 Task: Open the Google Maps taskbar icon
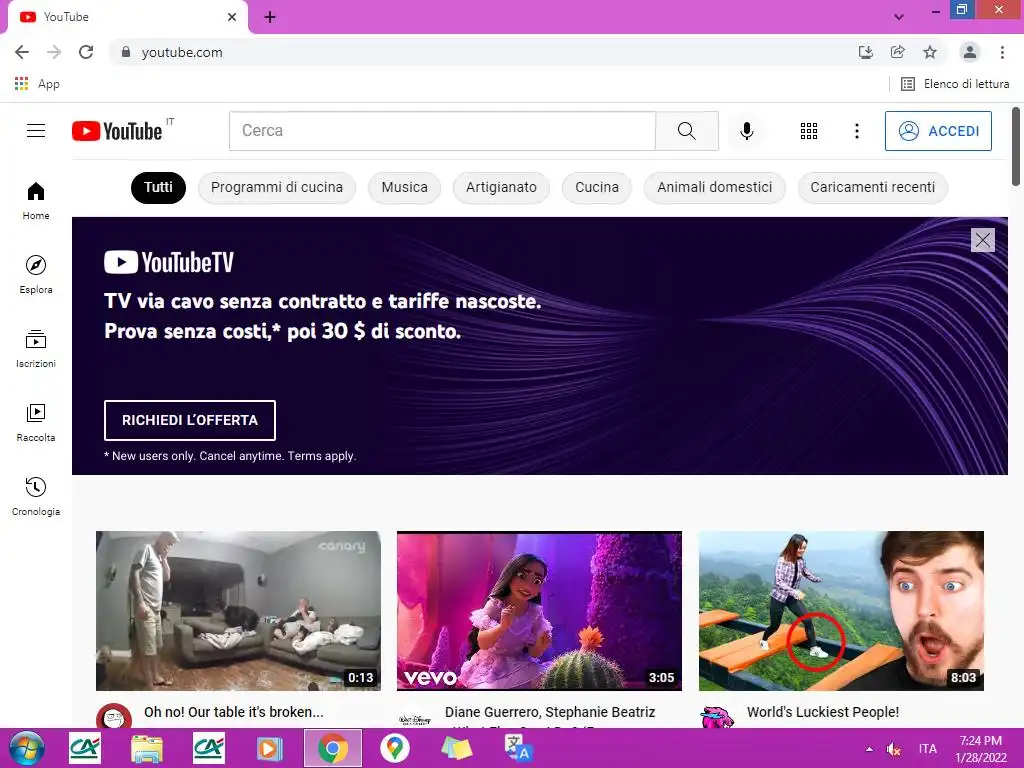tap(394, 748)
